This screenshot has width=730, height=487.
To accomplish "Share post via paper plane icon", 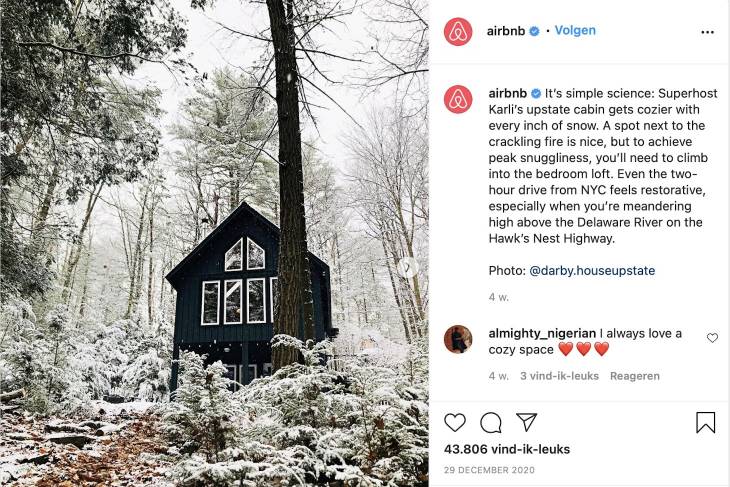I will tap(527, 422).
